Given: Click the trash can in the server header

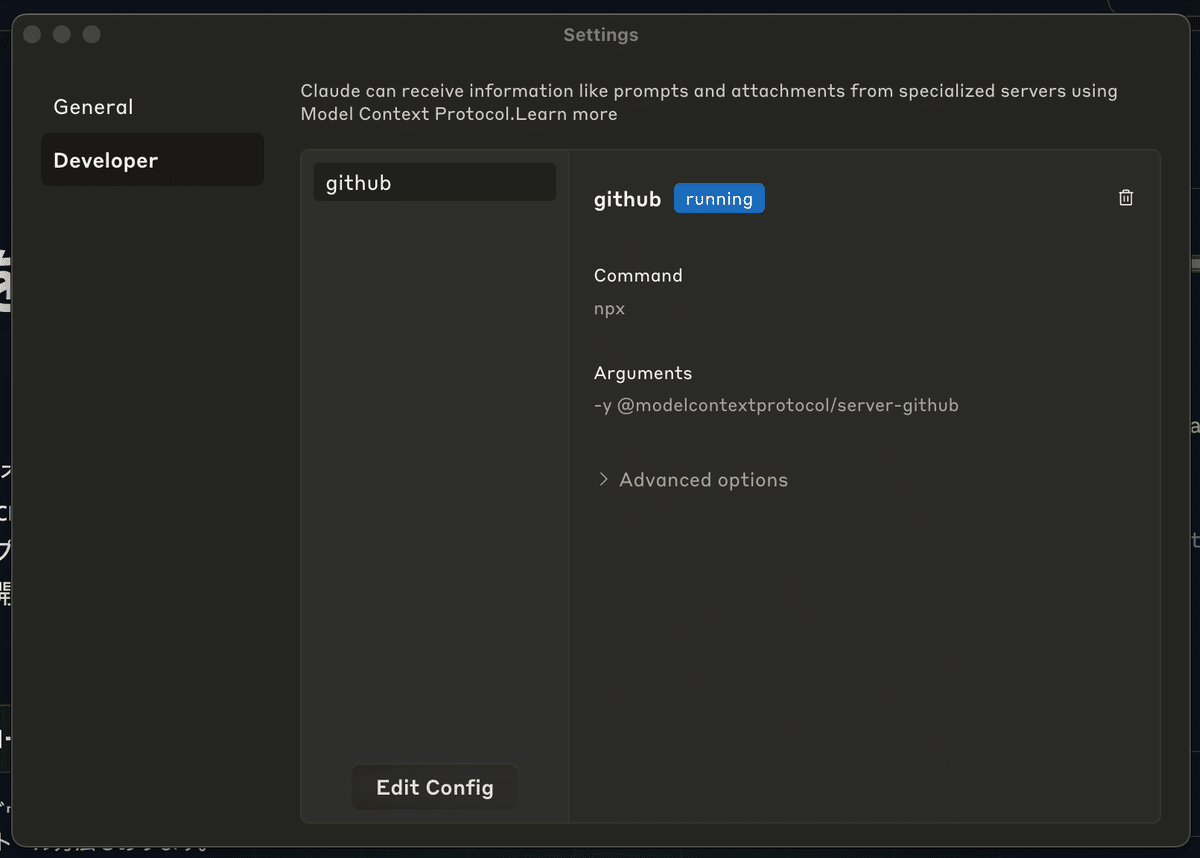Looking at the screenshot, I should 1125,197.
